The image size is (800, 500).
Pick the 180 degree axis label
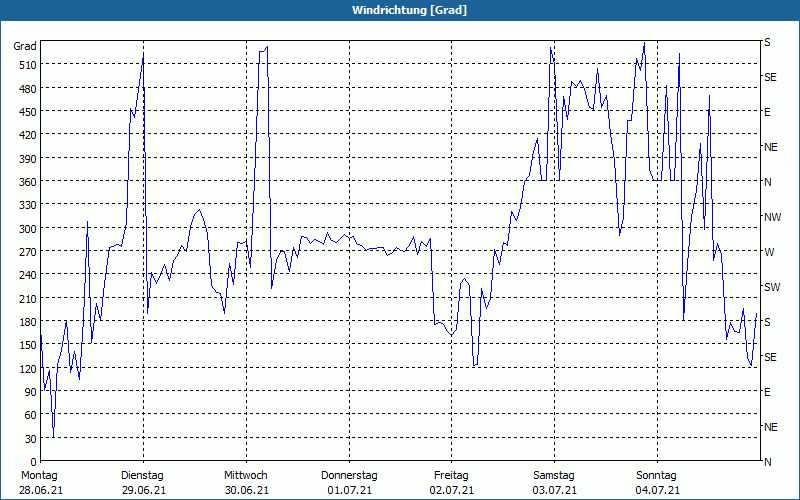28,322
